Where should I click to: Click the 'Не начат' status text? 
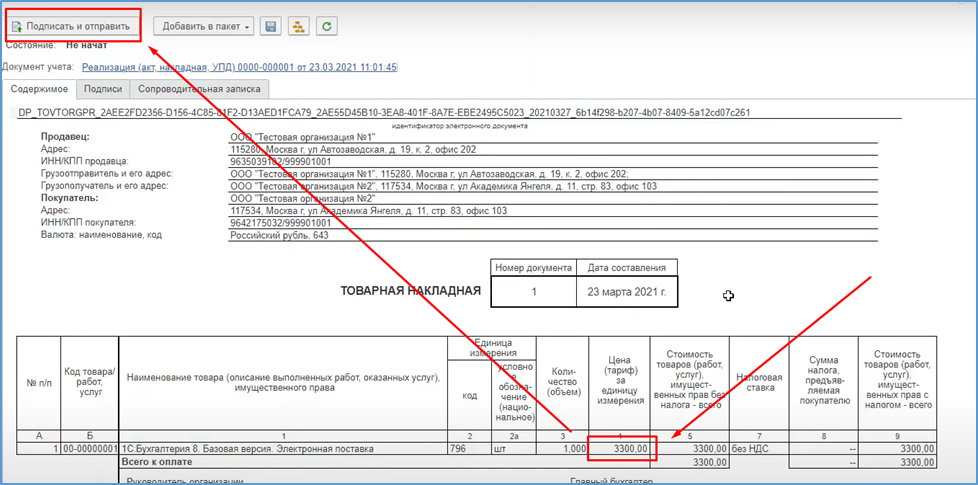pos(87,45)
